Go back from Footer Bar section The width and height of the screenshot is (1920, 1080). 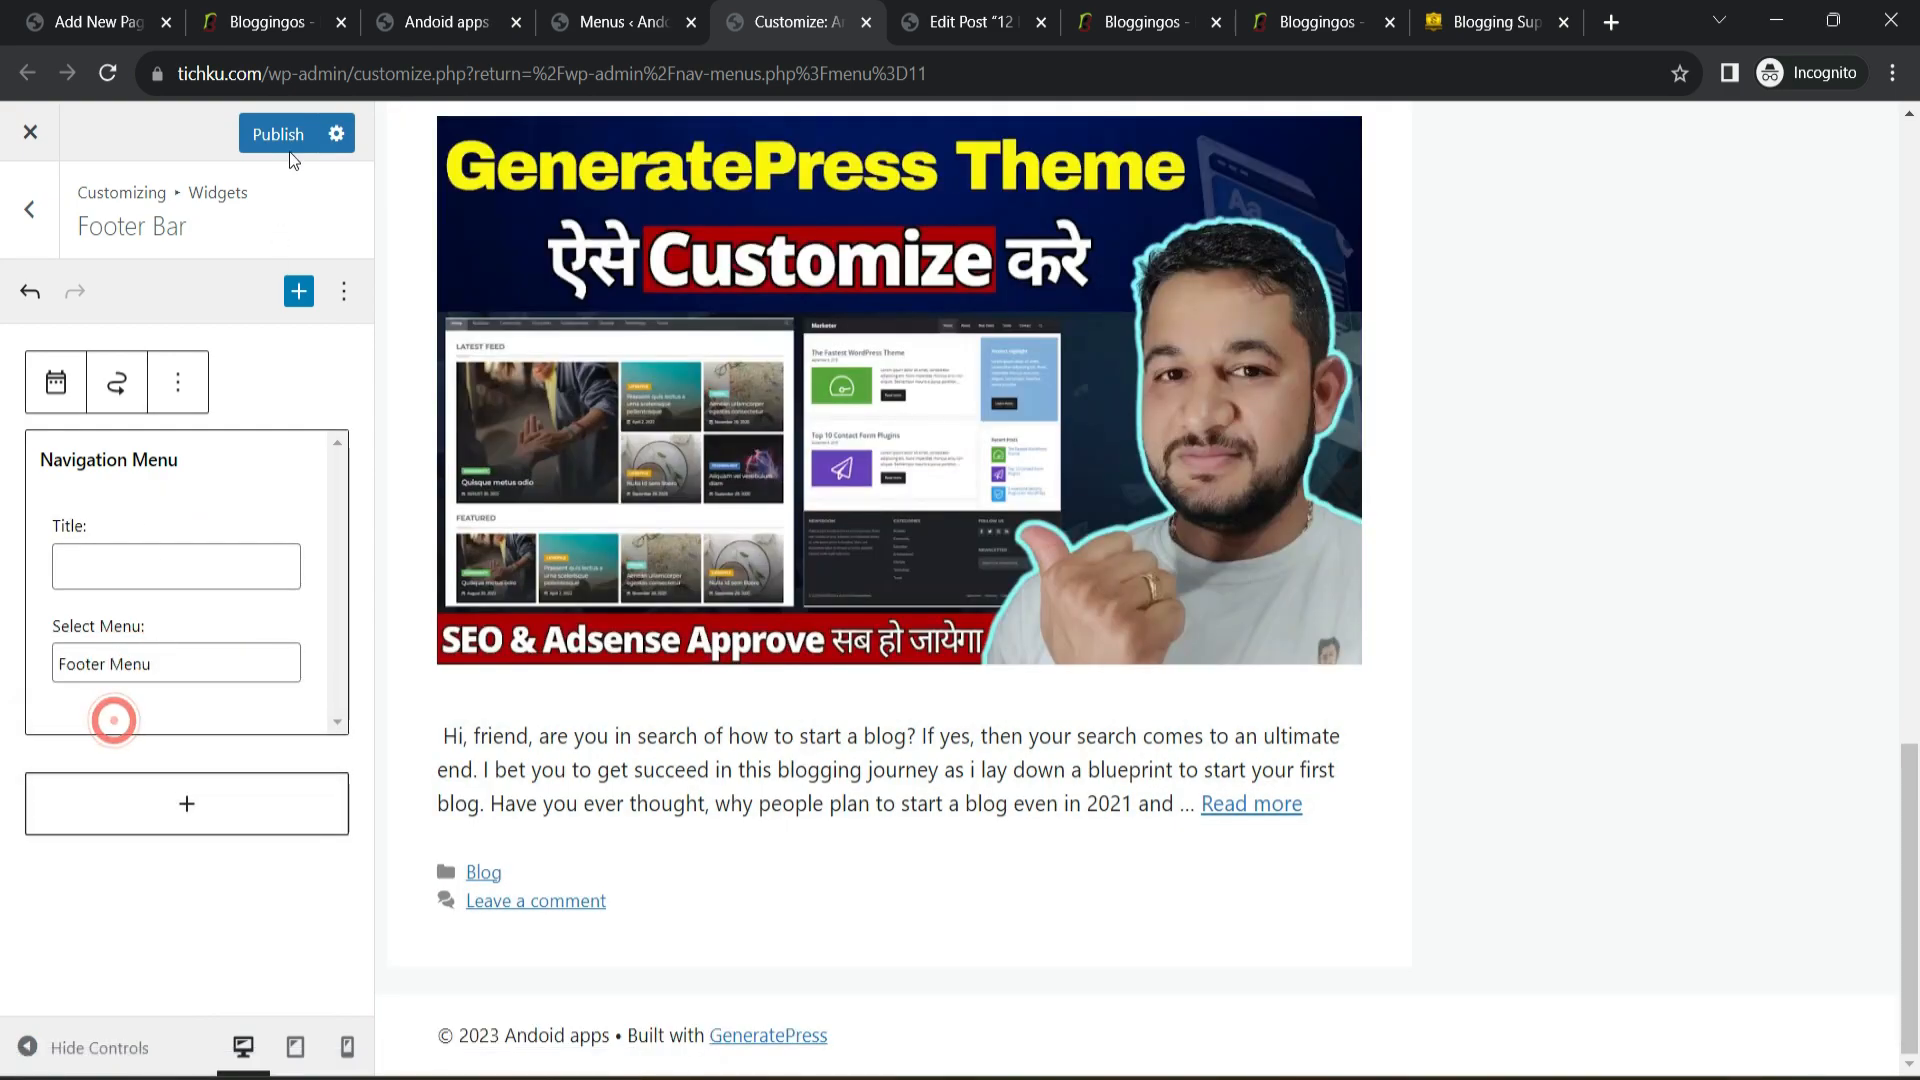pyautogui.click(x=30, y=210)
